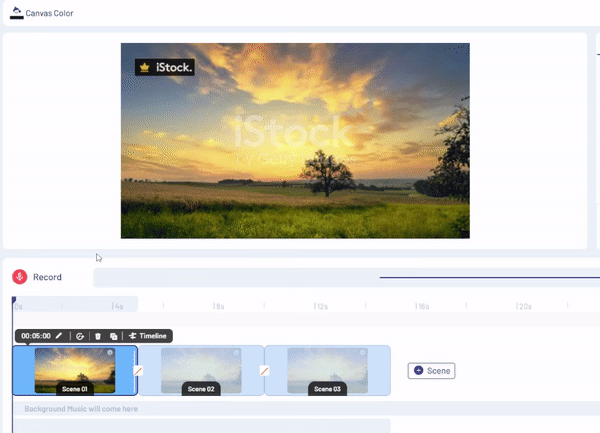Click the iStock premium badge on preview
Viewport: 600px width, 433px height.
(x=165, y=67)
